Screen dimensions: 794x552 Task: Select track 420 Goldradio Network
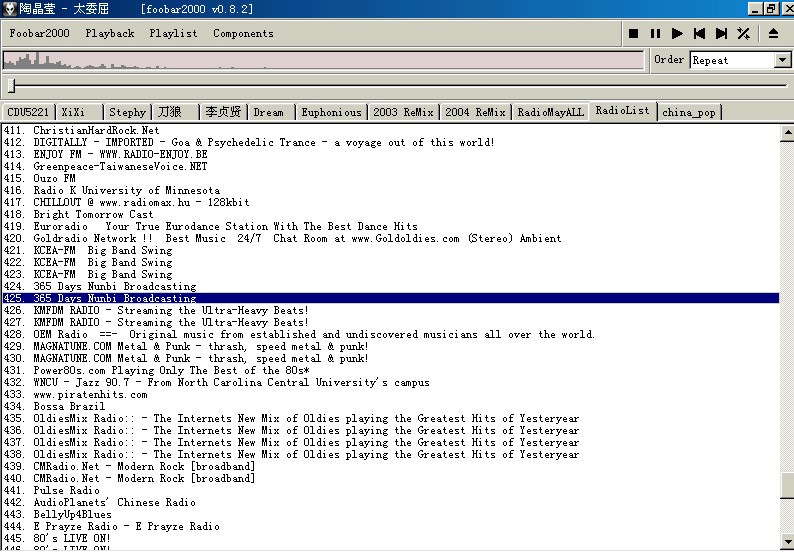point(390,239)
